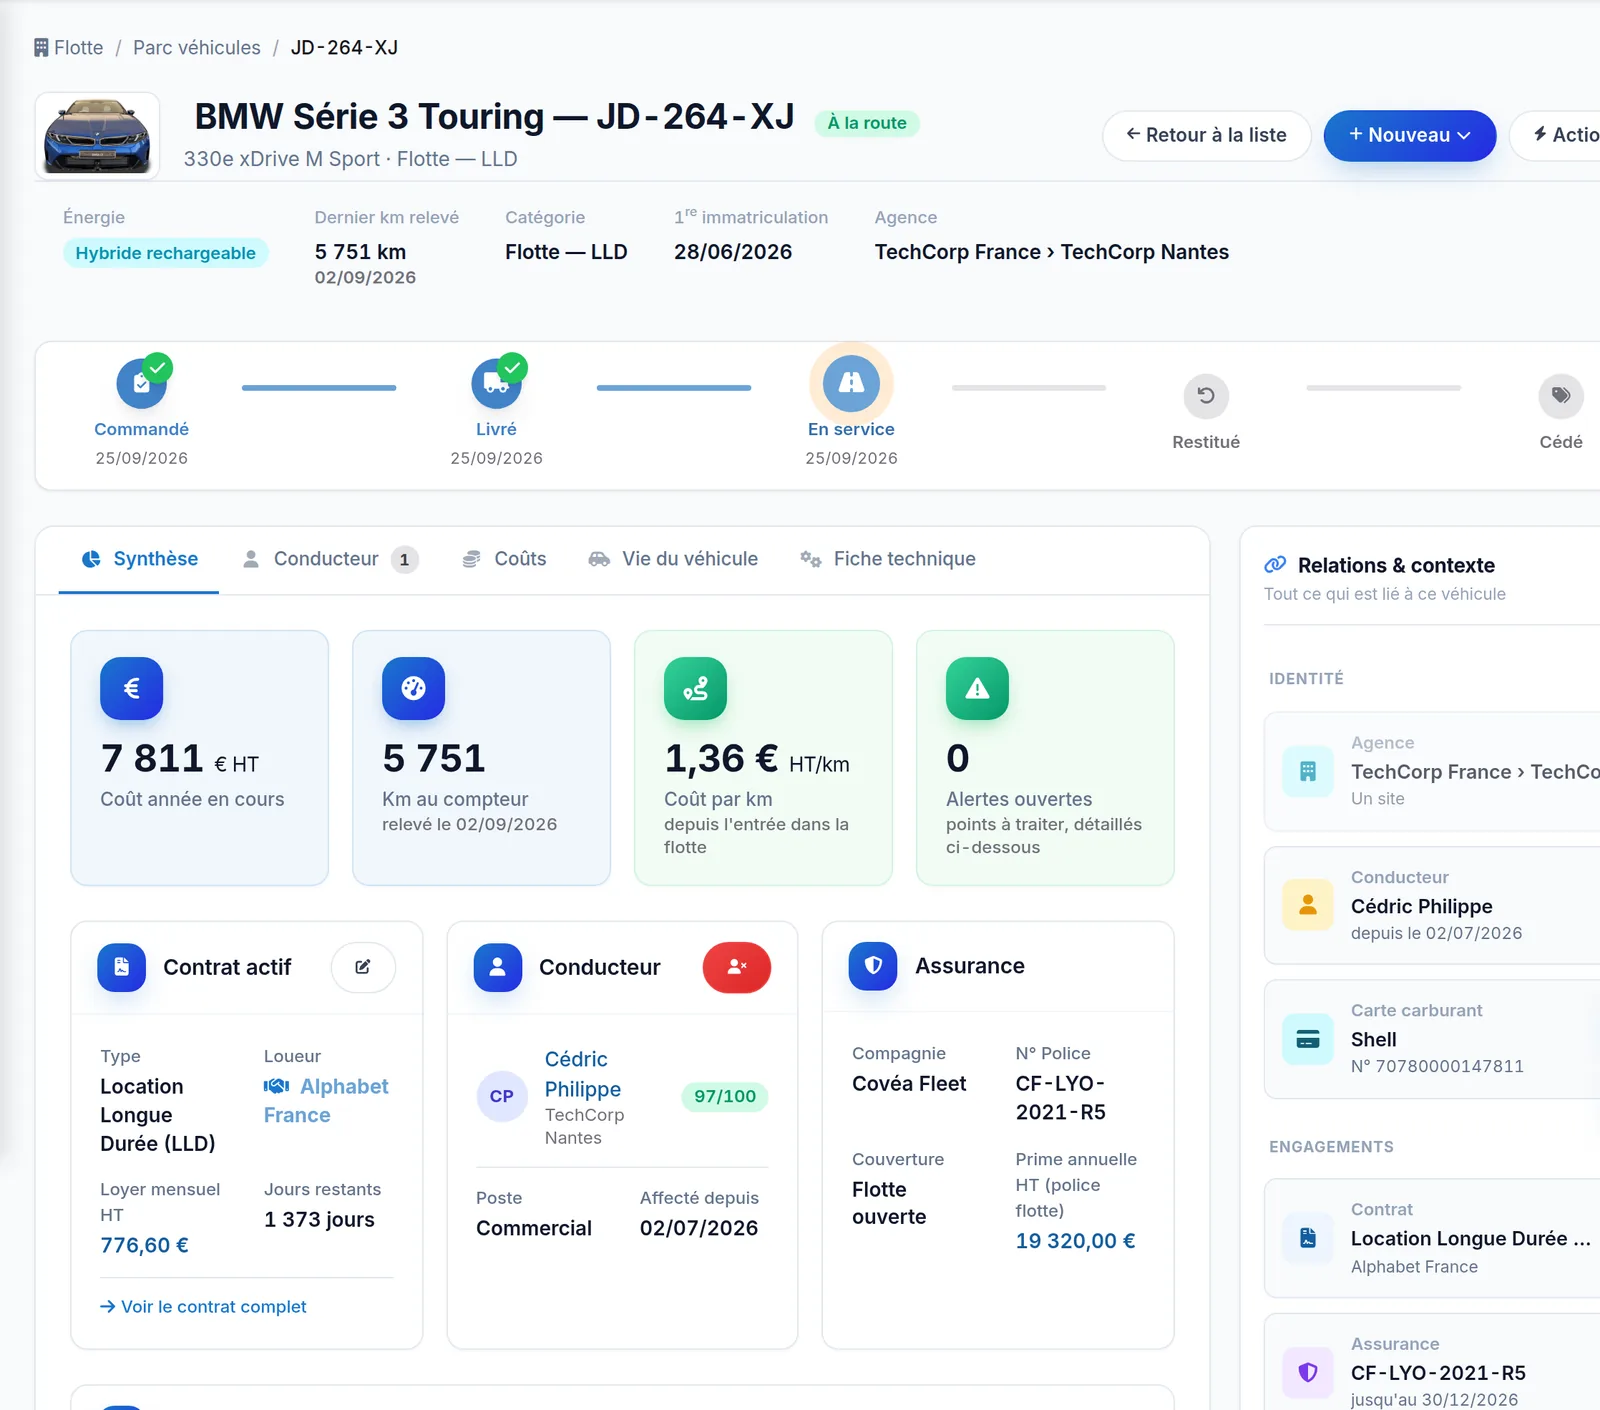Screen dimensions: 1600x1410
Task: Go to Flotte in the breadcrumb
Action: (68, 48)
